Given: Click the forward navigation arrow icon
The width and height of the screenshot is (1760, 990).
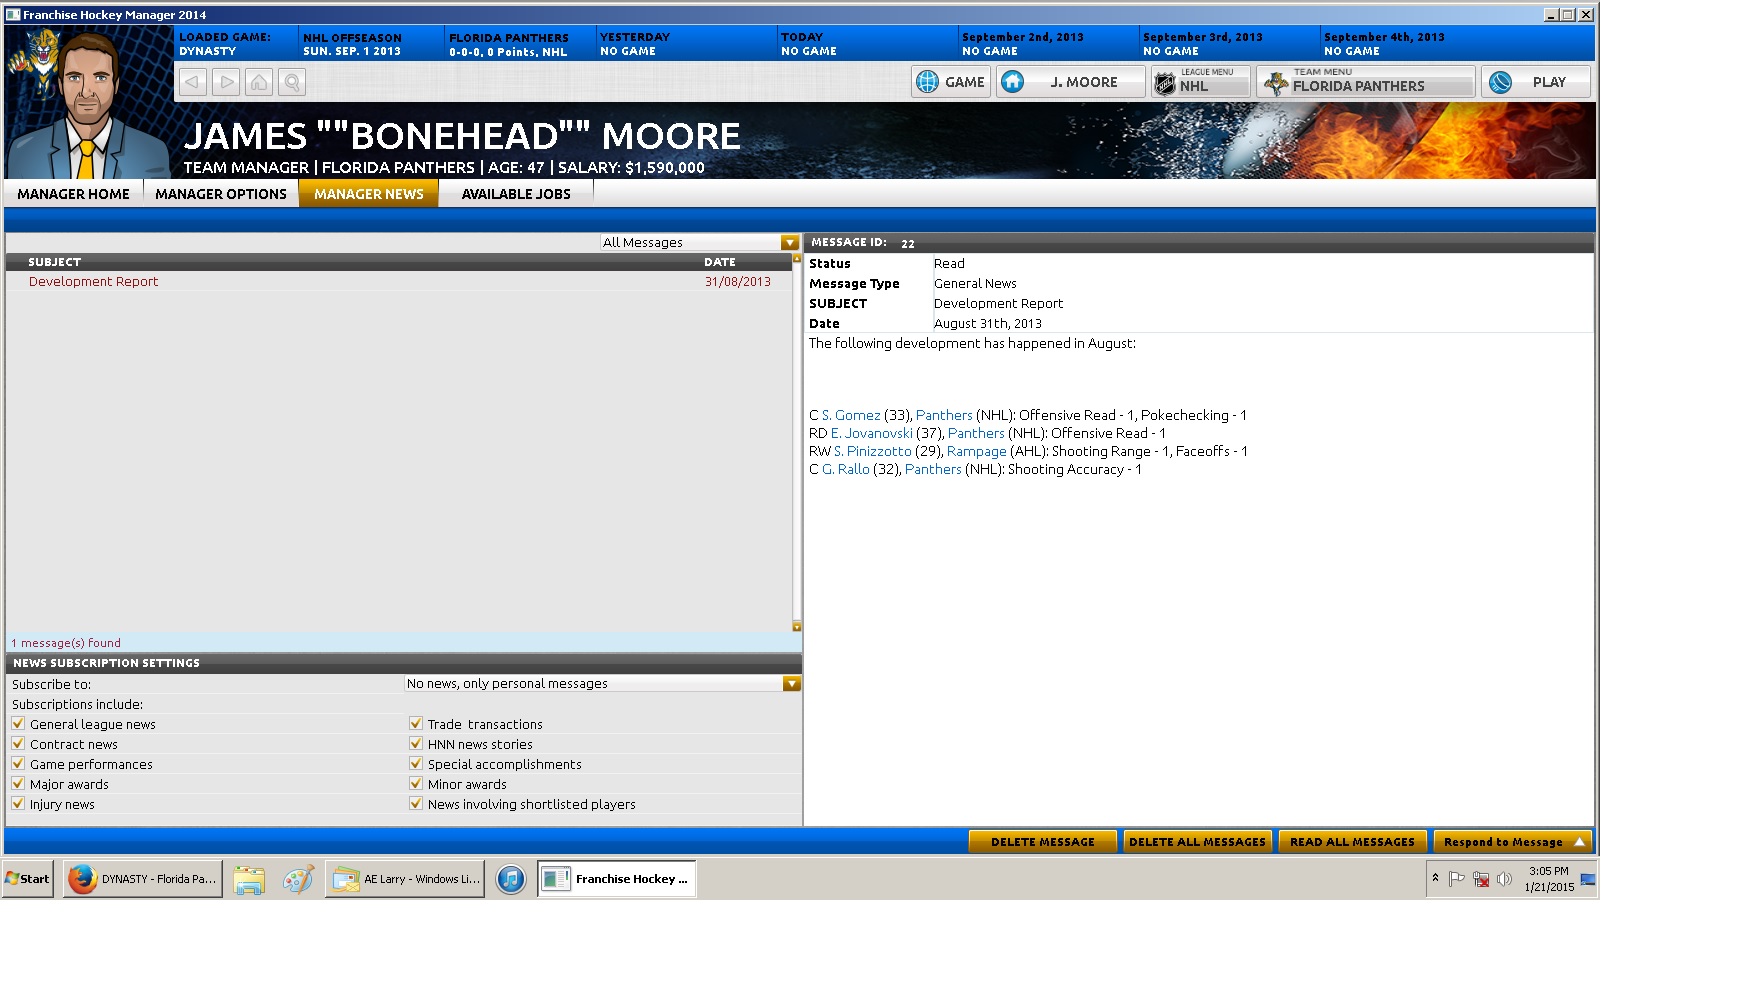Looking at the screenshot, I should pyautogui.click(x=227, y=82).
